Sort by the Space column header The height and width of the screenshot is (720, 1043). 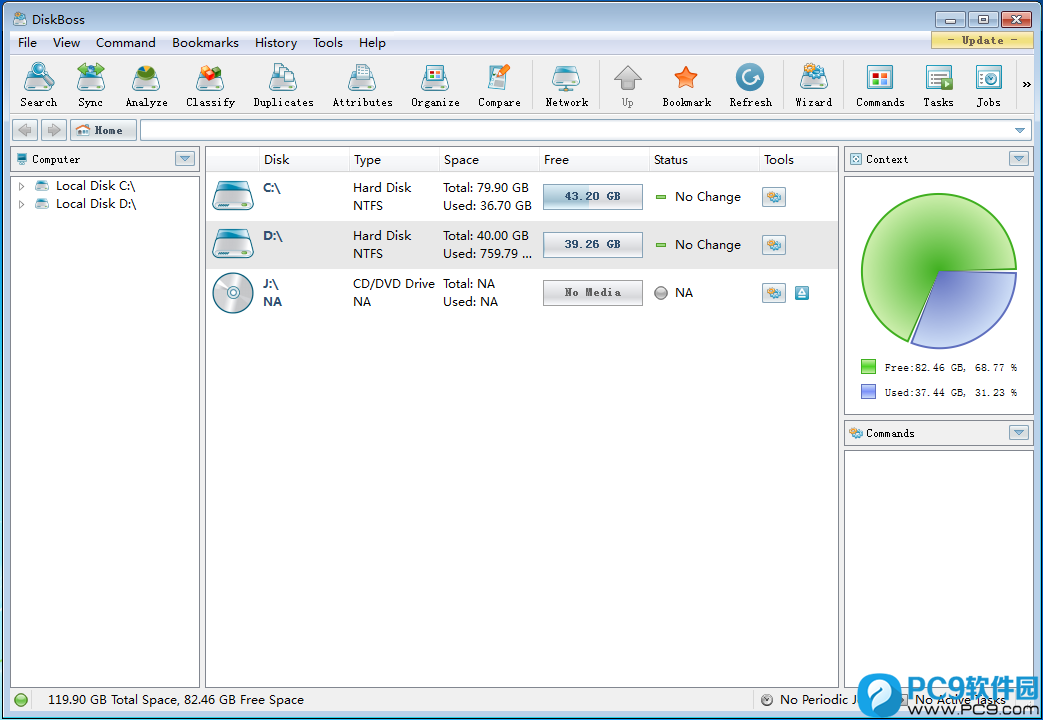tap(489, 160)
